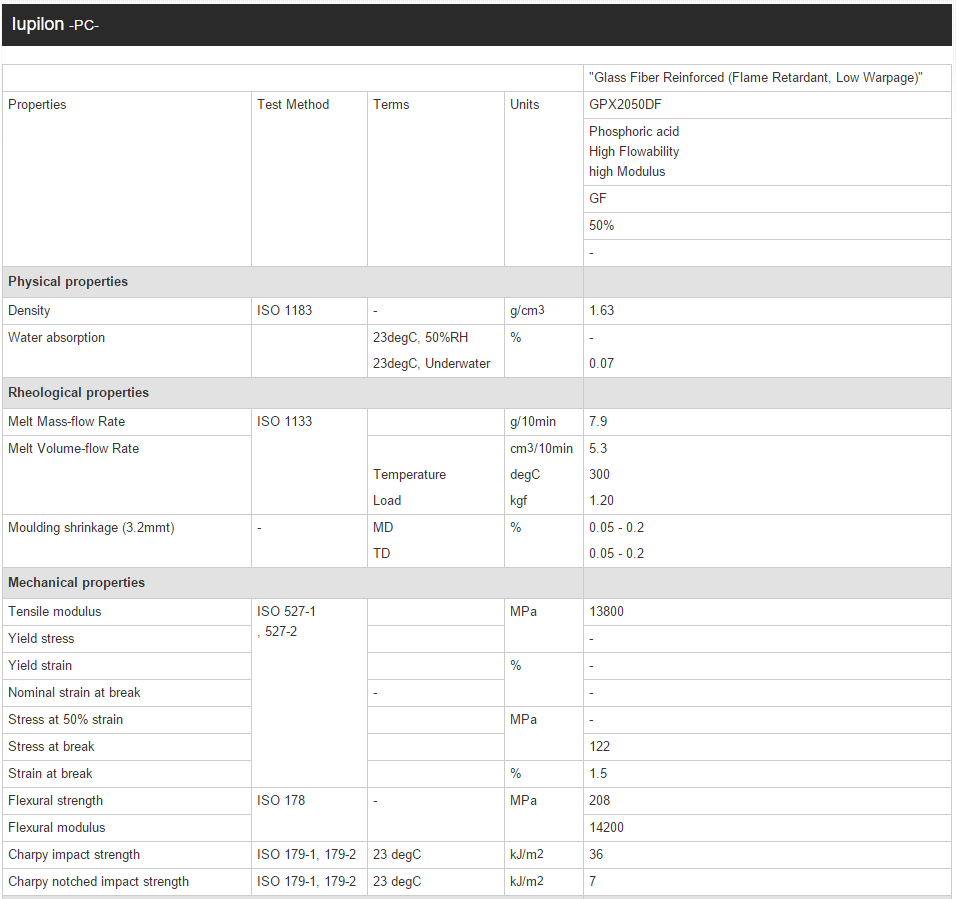Click the Stress at break row label
This screenshot has width=957, height=899.
[51, 746]
